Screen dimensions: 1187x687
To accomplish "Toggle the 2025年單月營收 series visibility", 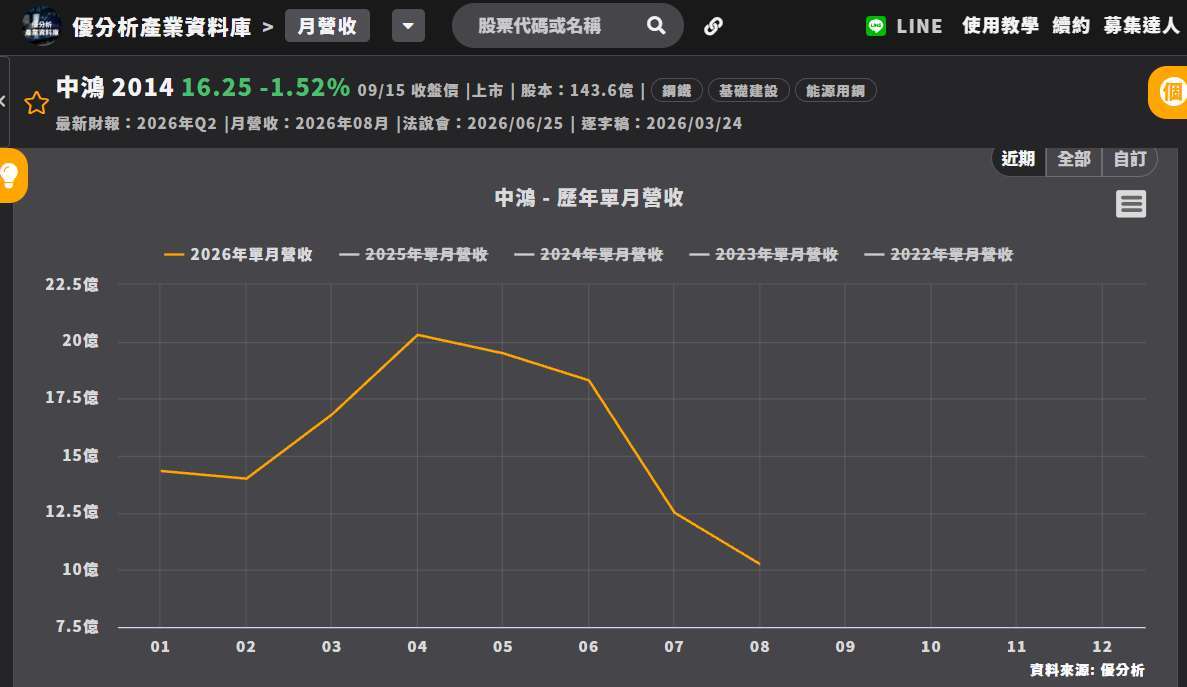I will click(413, 254).
